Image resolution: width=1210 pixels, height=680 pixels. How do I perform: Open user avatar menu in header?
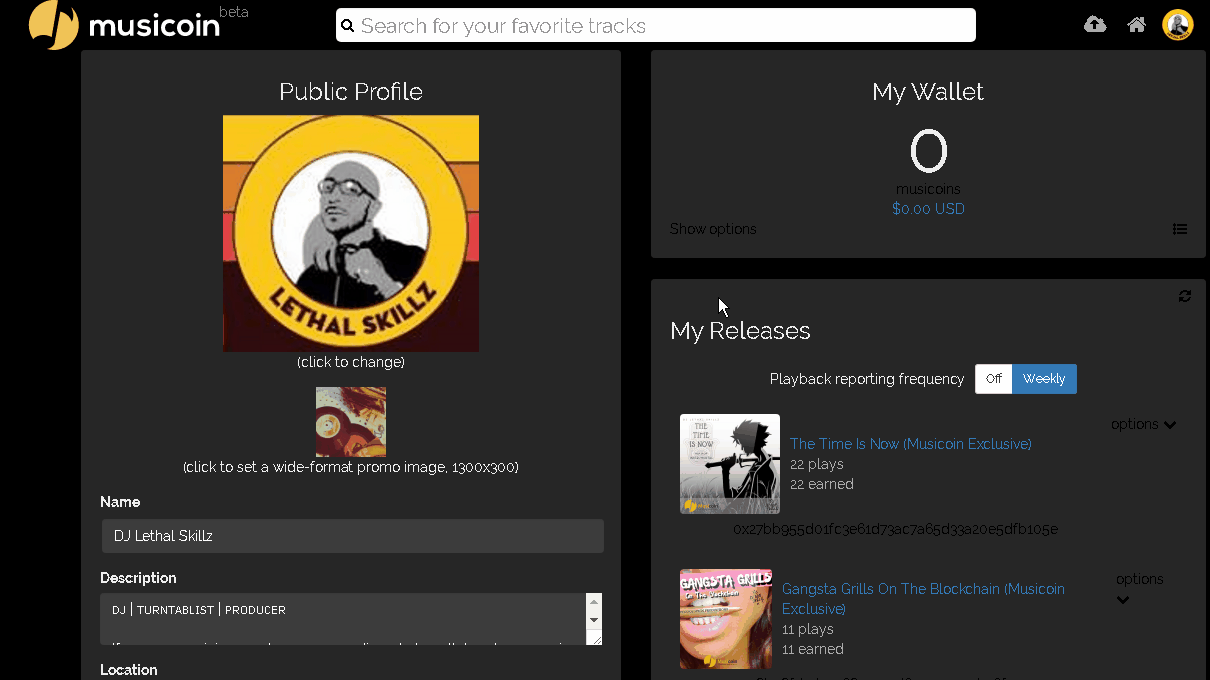(1178, 25)
